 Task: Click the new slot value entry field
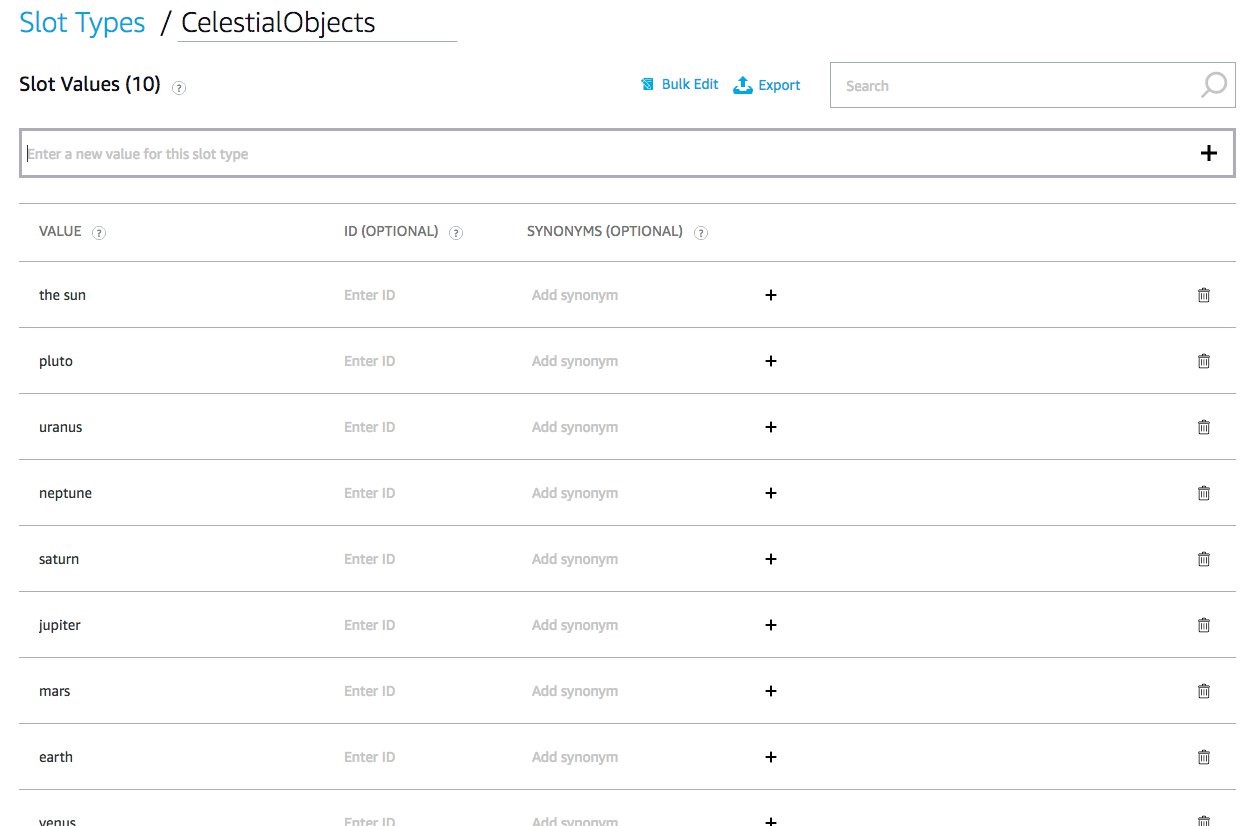[x=600, y=154]
